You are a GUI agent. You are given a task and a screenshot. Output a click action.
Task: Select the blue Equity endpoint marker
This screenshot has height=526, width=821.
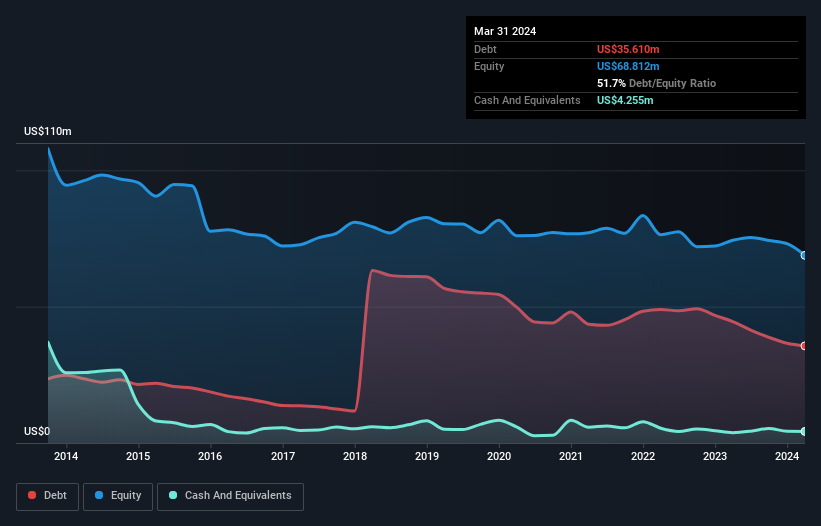click(x=804, y=255)
